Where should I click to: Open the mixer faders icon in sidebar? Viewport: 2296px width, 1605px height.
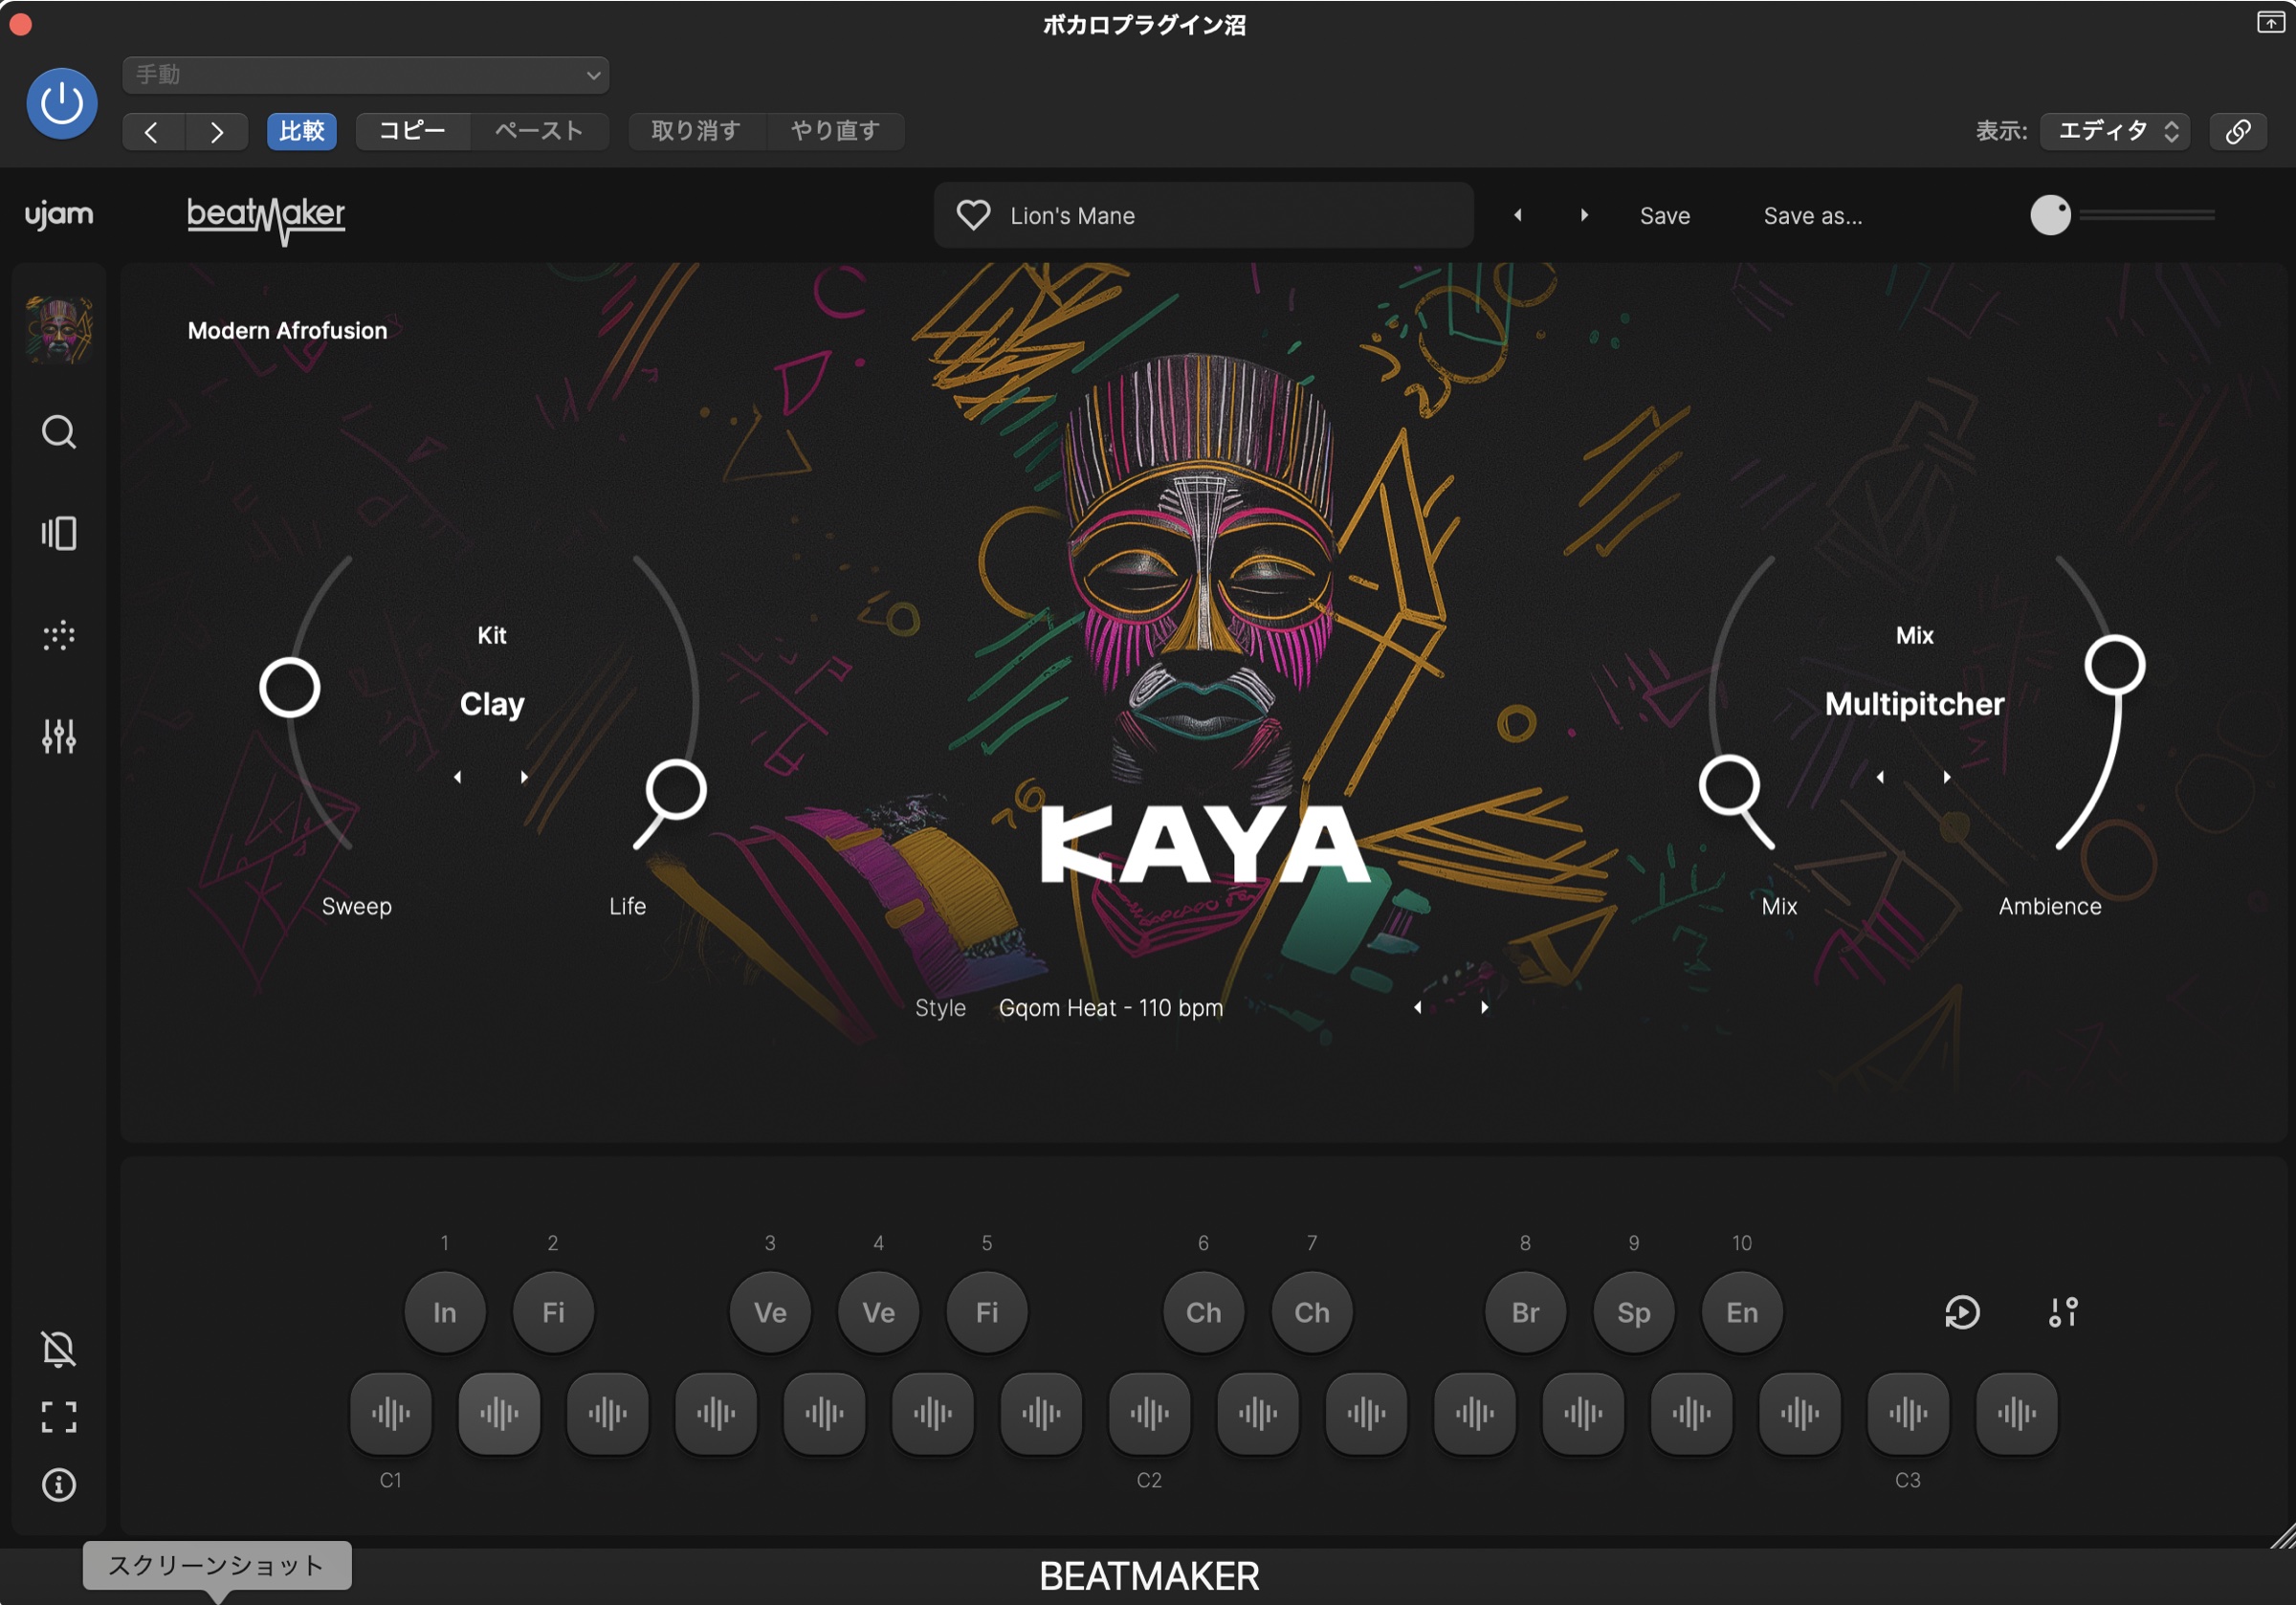[x=59, y=736]
